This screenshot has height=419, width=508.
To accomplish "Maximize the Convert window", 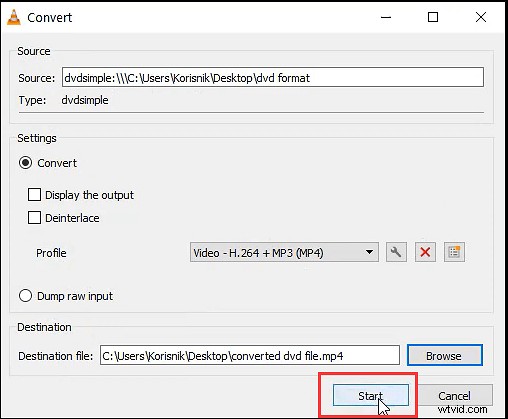I will click(433, 17).
